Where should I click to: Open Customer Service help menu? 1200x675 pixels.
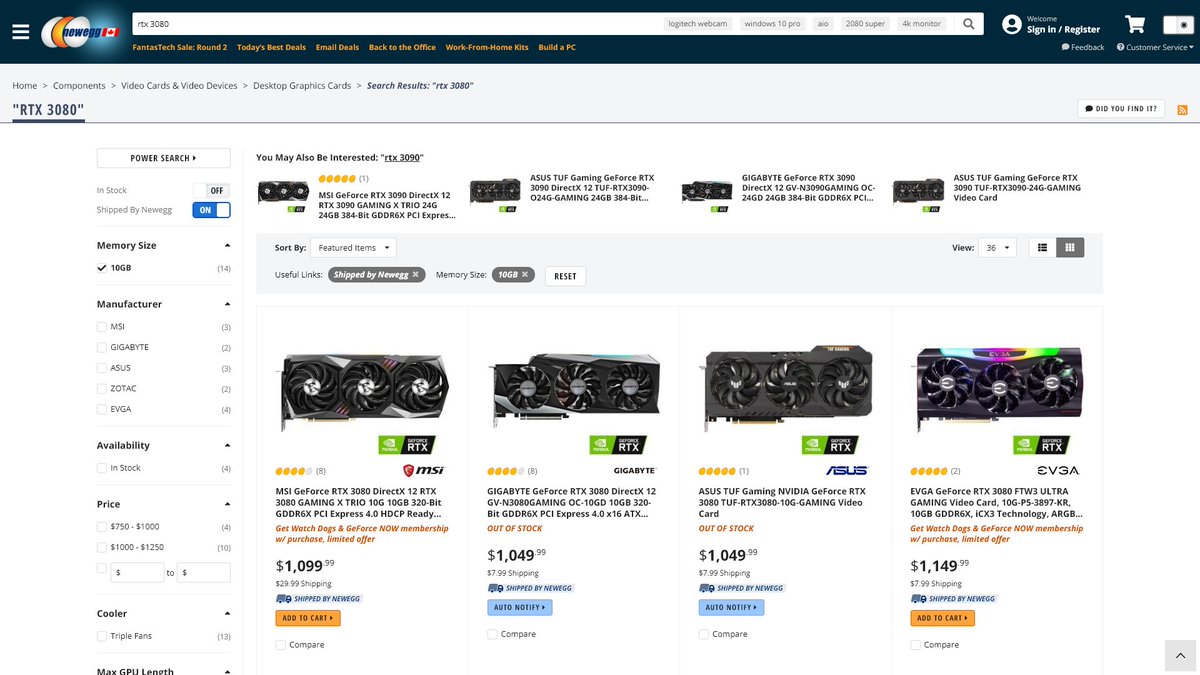[x=1153, y=47]
